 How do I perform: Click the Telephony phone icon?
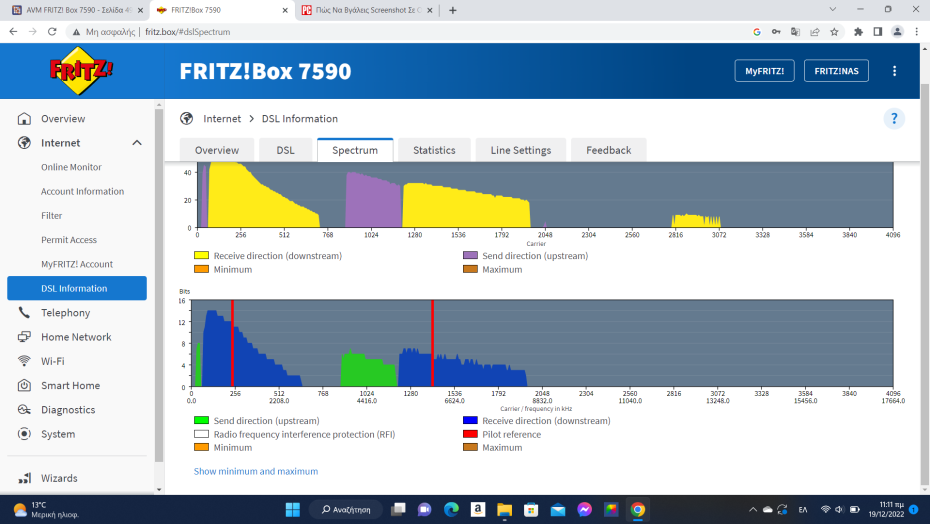tap(24, 313)
